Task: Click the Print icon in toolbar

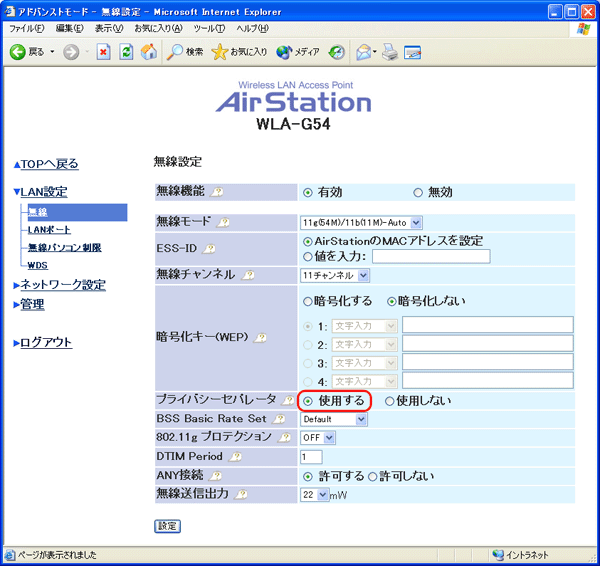Action: coord(390,52)
